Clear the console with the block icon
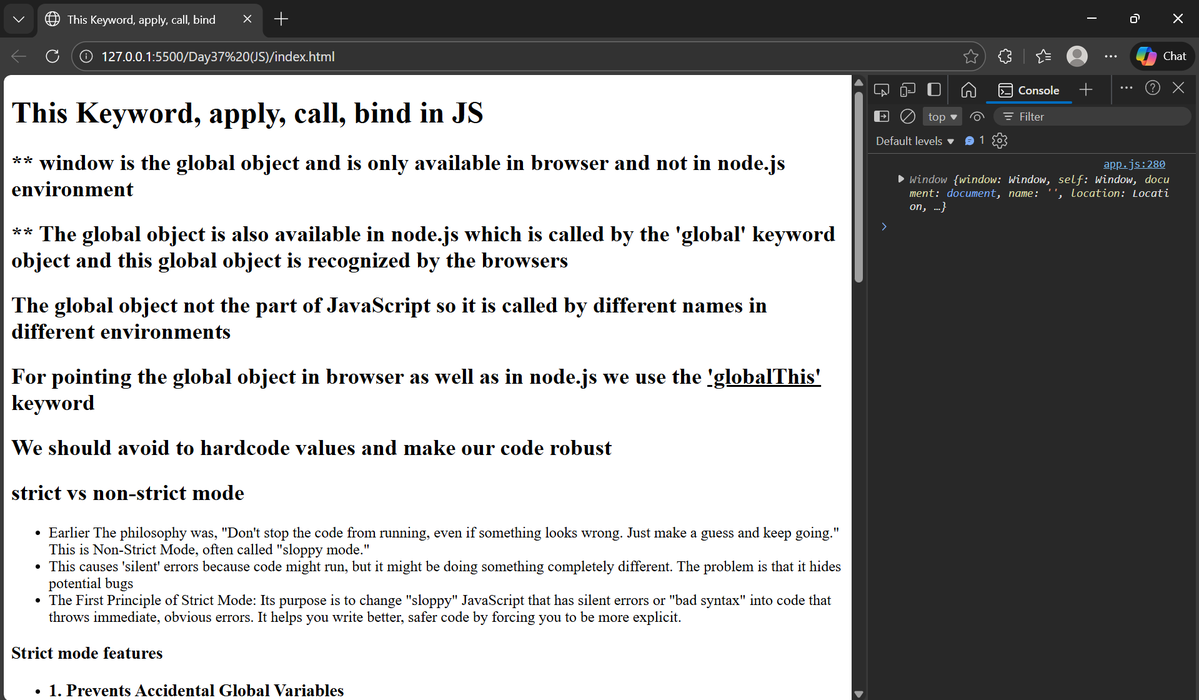1199x700 pixels. click(x=908, y=116)
